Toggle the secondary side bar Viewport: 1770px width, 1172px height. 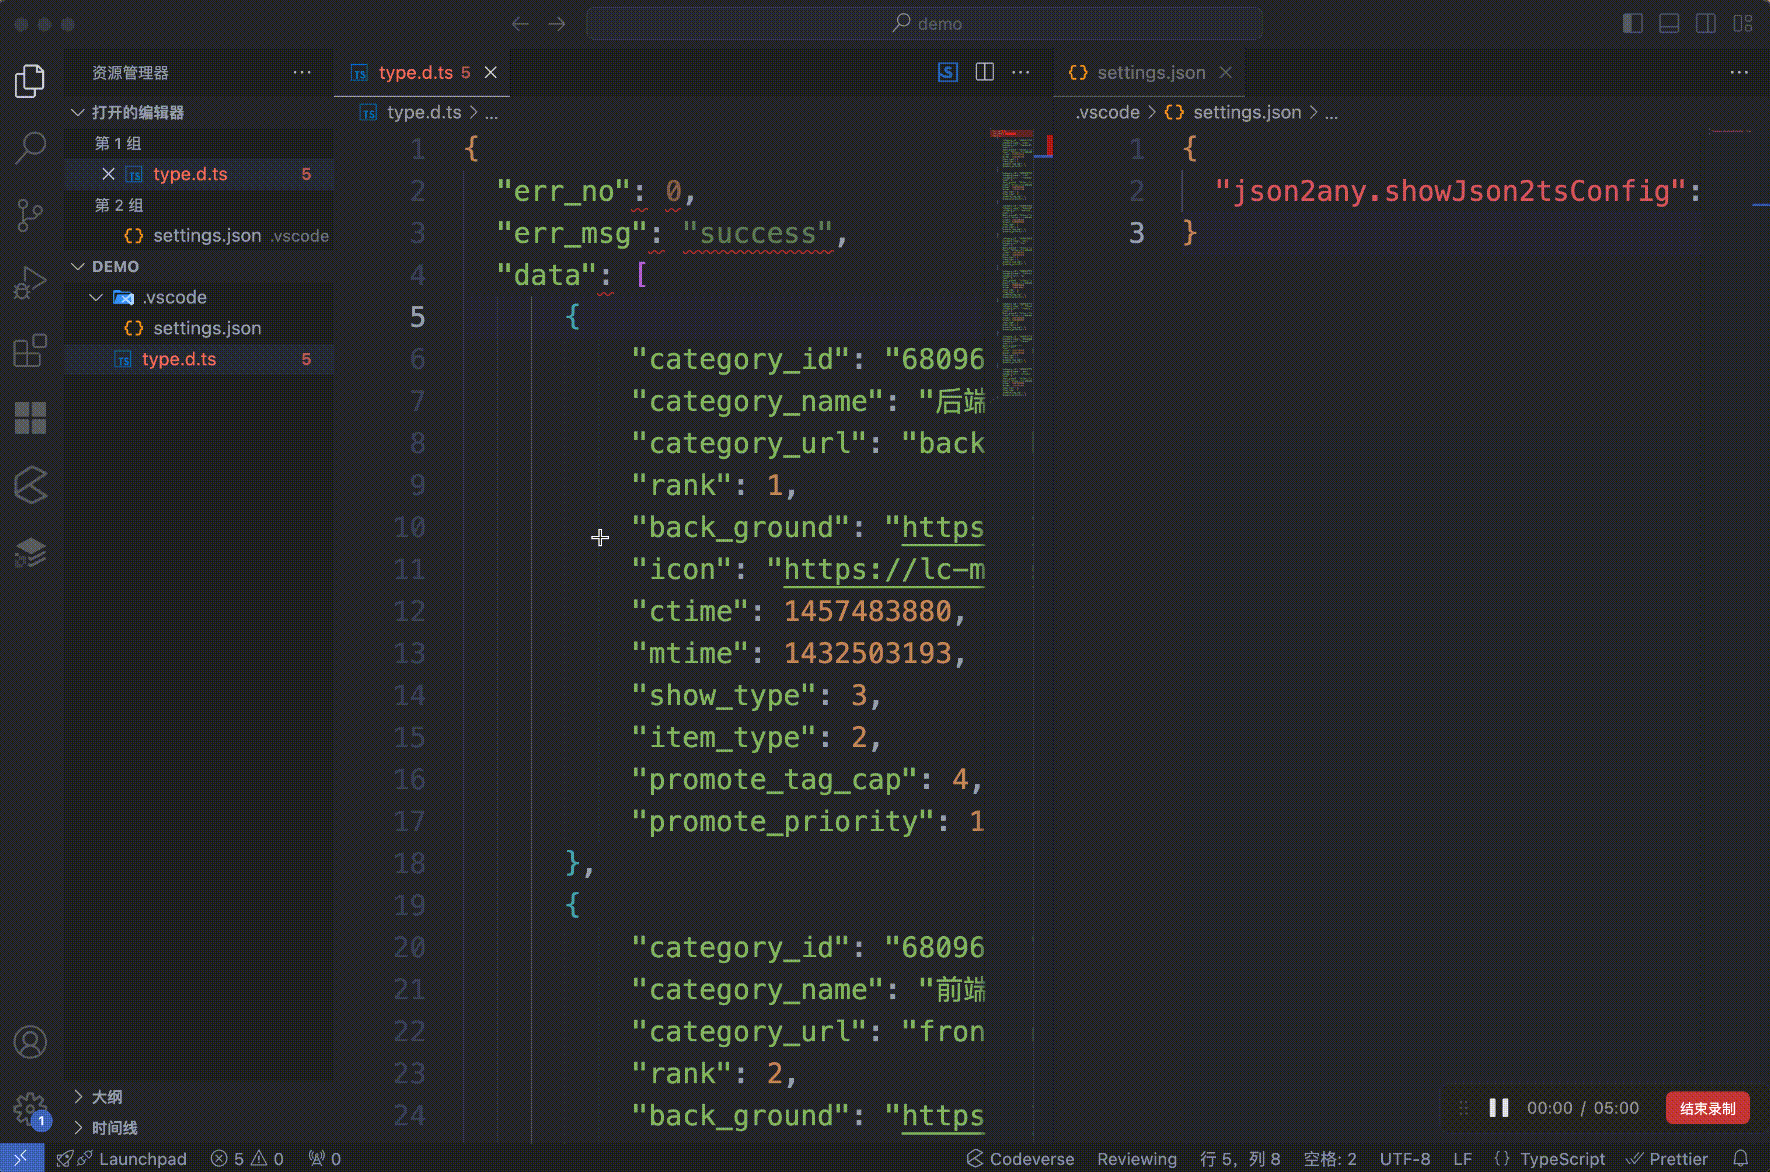pos(1706,23)
